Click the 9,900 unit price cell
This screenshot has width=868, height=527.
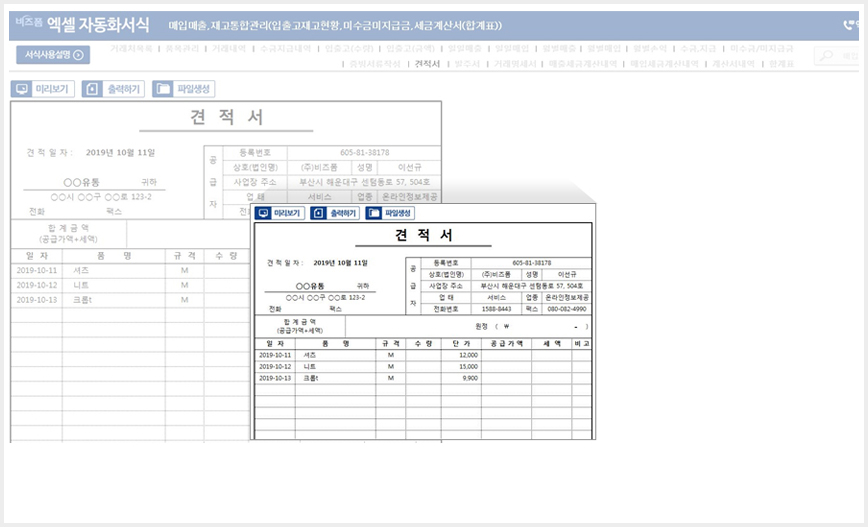tap(461, 378)
